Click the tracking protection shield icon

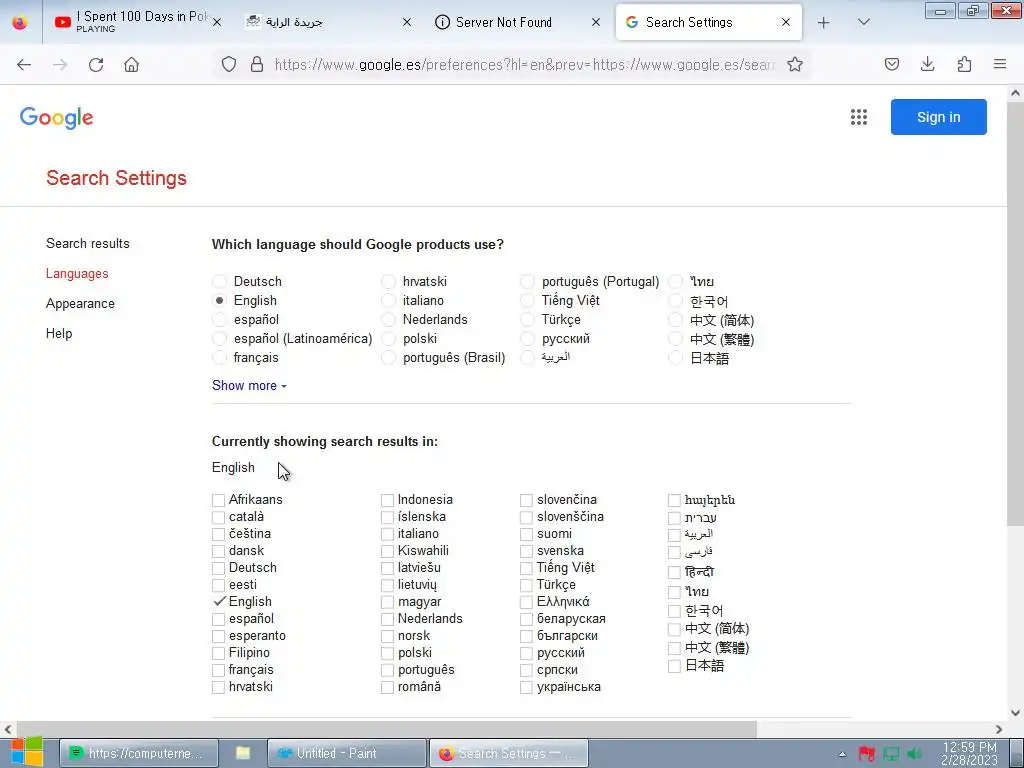coord(229,64)
